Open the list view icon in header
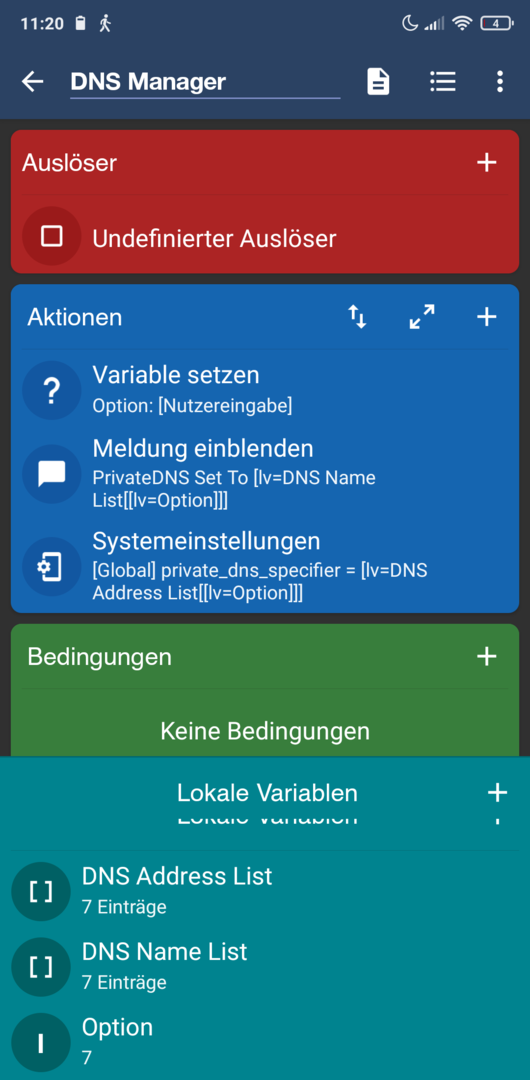Viewport: 530px width, 1080px height. click(442, 82)
